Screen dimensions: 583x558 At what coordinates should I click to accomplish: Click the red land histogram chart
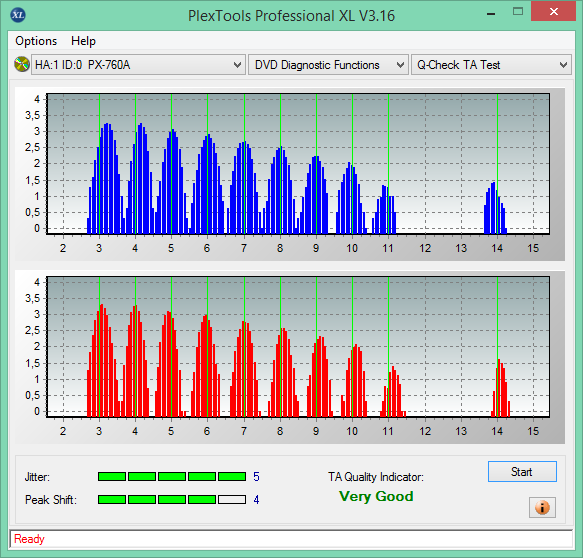coord(298,346)
